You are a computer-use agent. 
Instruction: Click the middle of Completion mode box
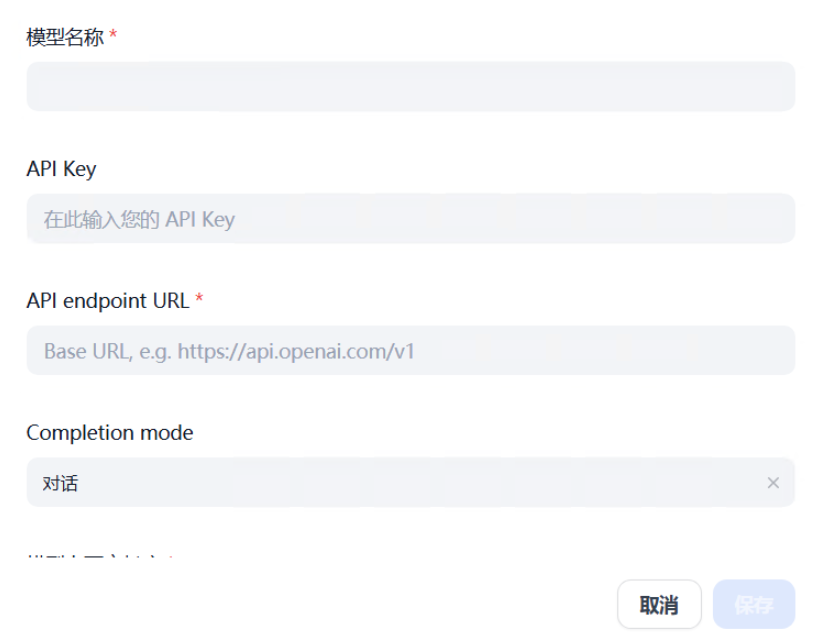click(410, 483)
